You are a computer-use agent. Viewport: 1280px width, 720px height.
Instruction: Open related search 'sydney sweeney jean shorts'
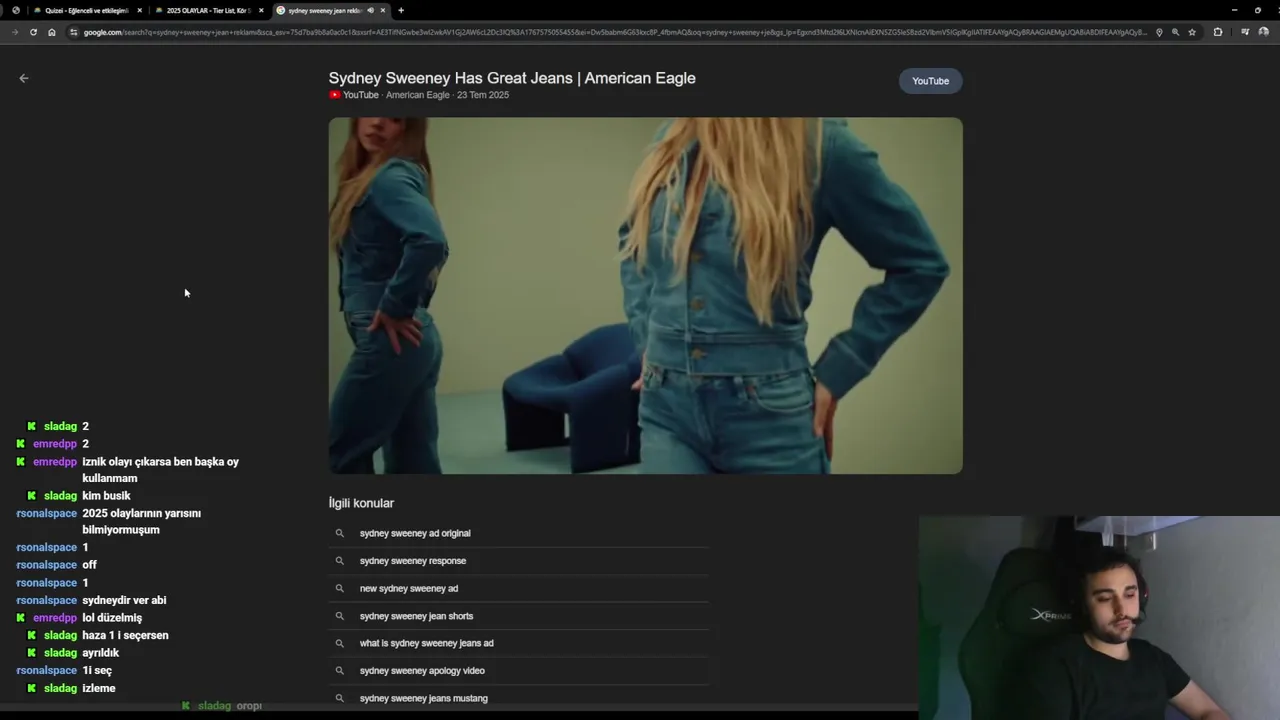[416, 616]
